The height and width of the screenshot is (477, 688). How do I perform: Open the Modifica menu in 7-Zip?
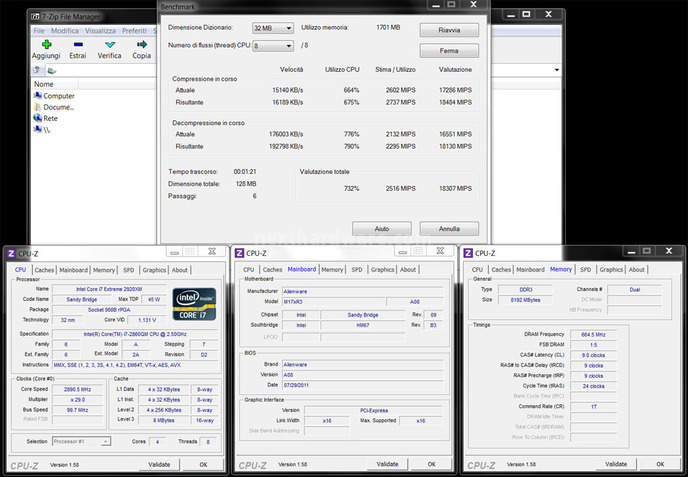65,31
